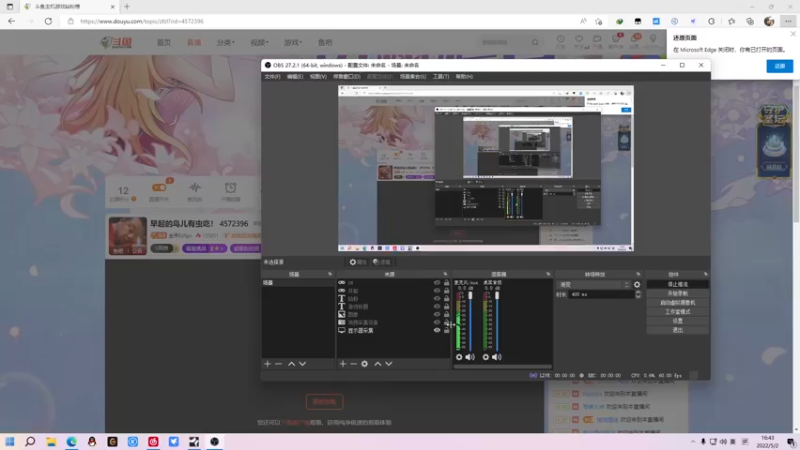The image size is (800, 450).
Task: Open the 工具(T) menu in OBS
Action: tap(441, 77)
